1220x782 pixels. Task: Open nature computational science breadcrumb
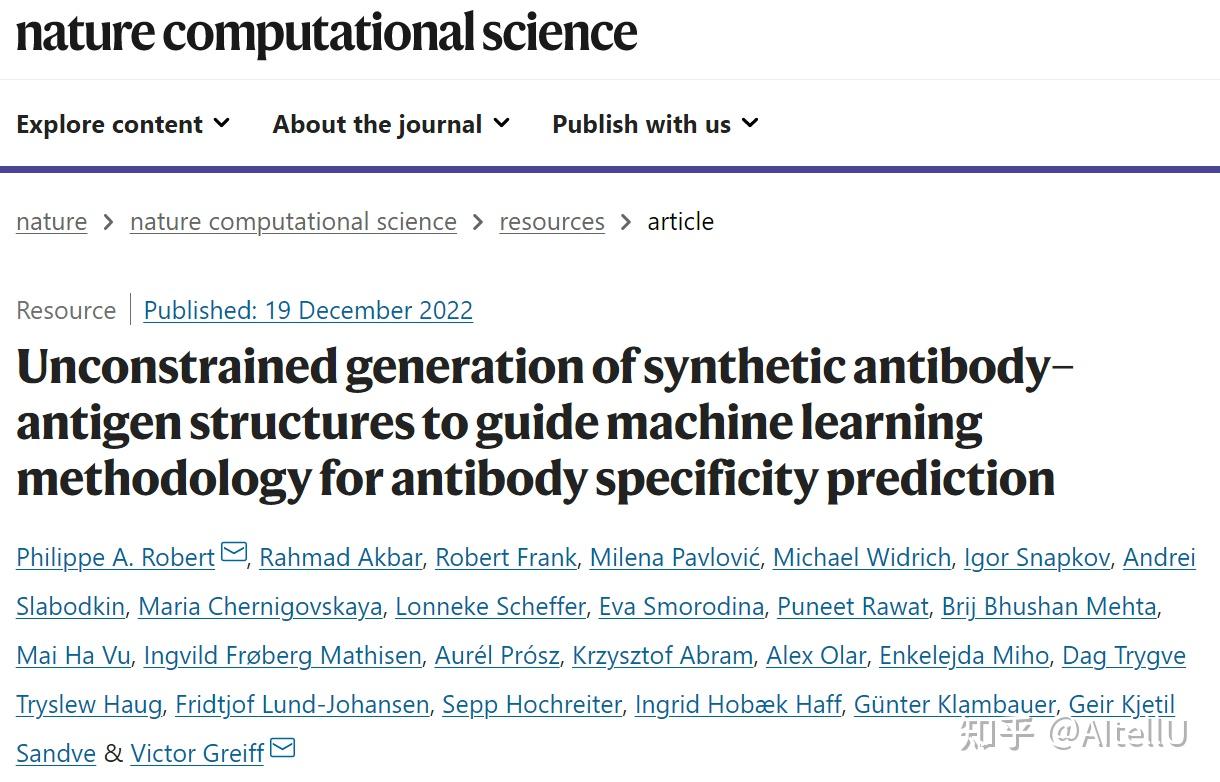pyautogui.click(x=293, y=221)
